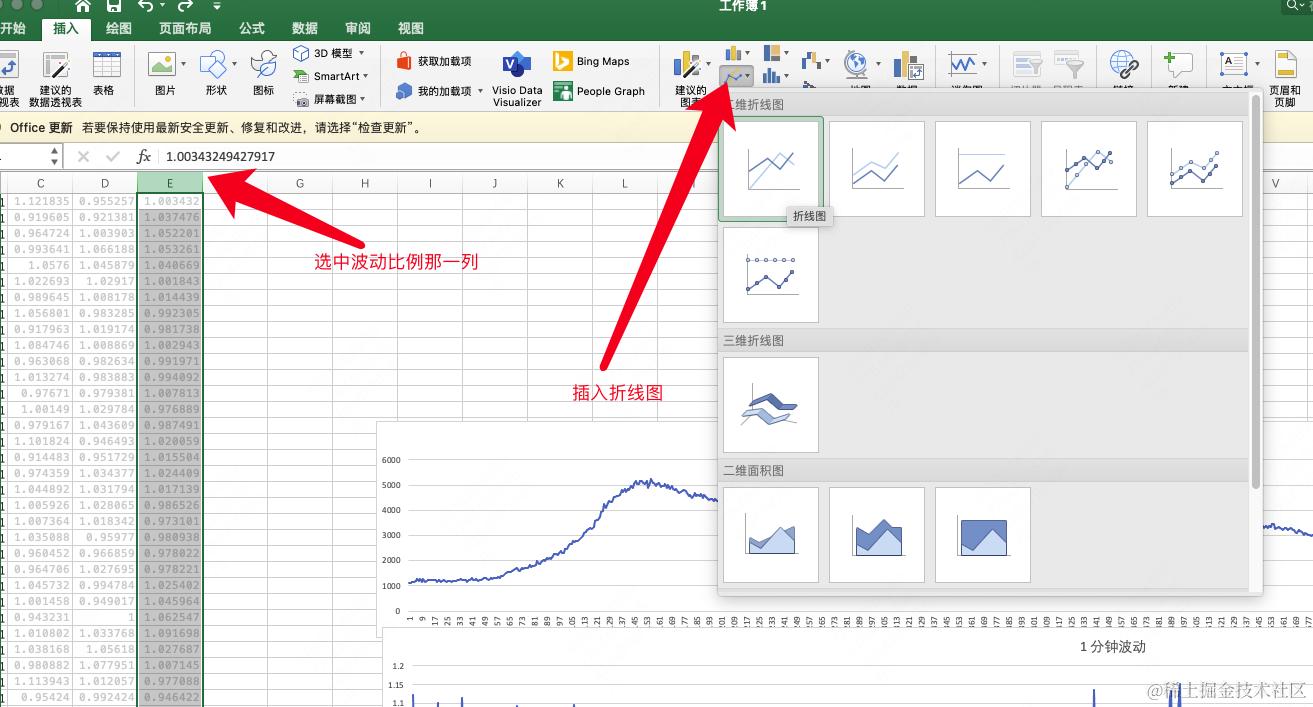Switch to the 审阅 tab
This screenshot has width=1313, height=707.
(x=358, y=29)
